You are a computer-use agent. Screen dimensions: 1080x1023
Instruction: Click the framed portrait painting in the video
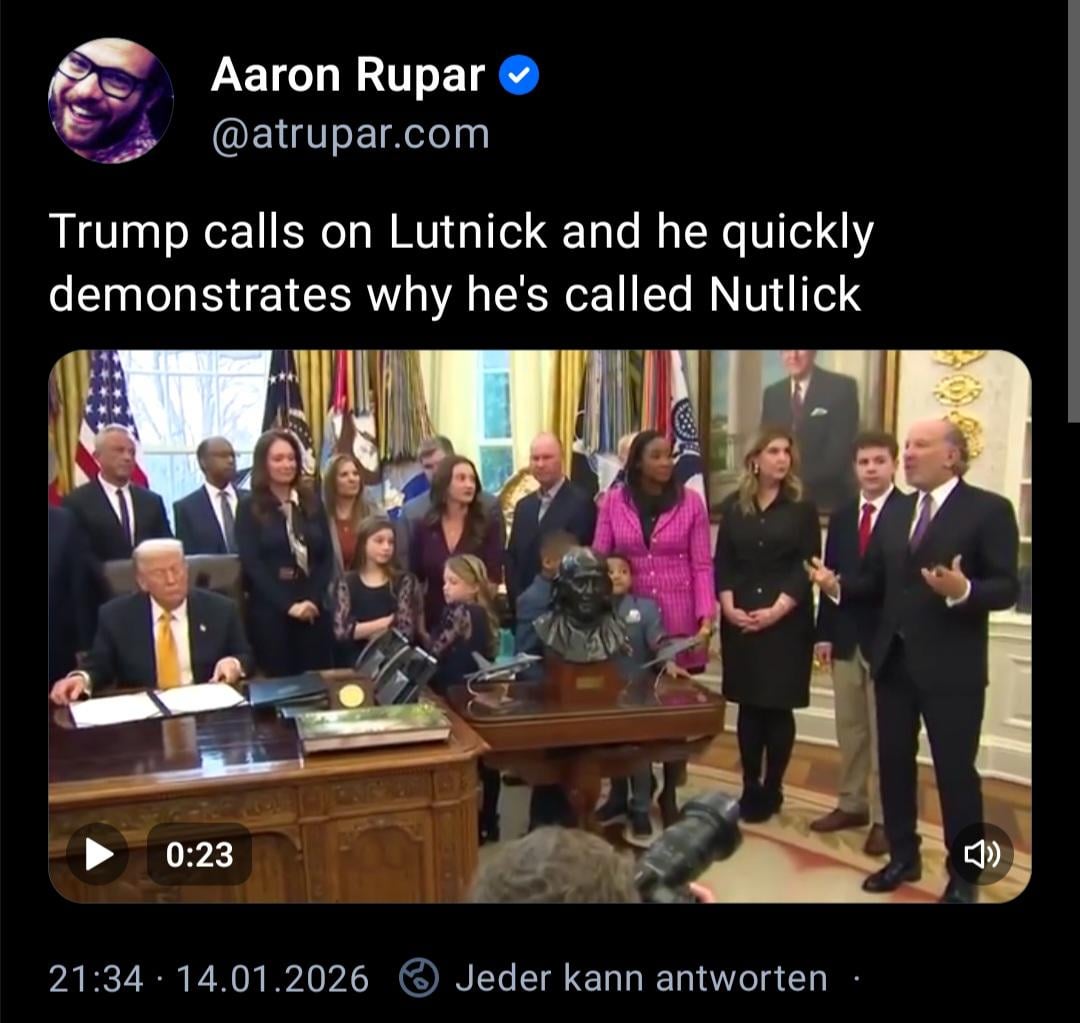(804, 425)
